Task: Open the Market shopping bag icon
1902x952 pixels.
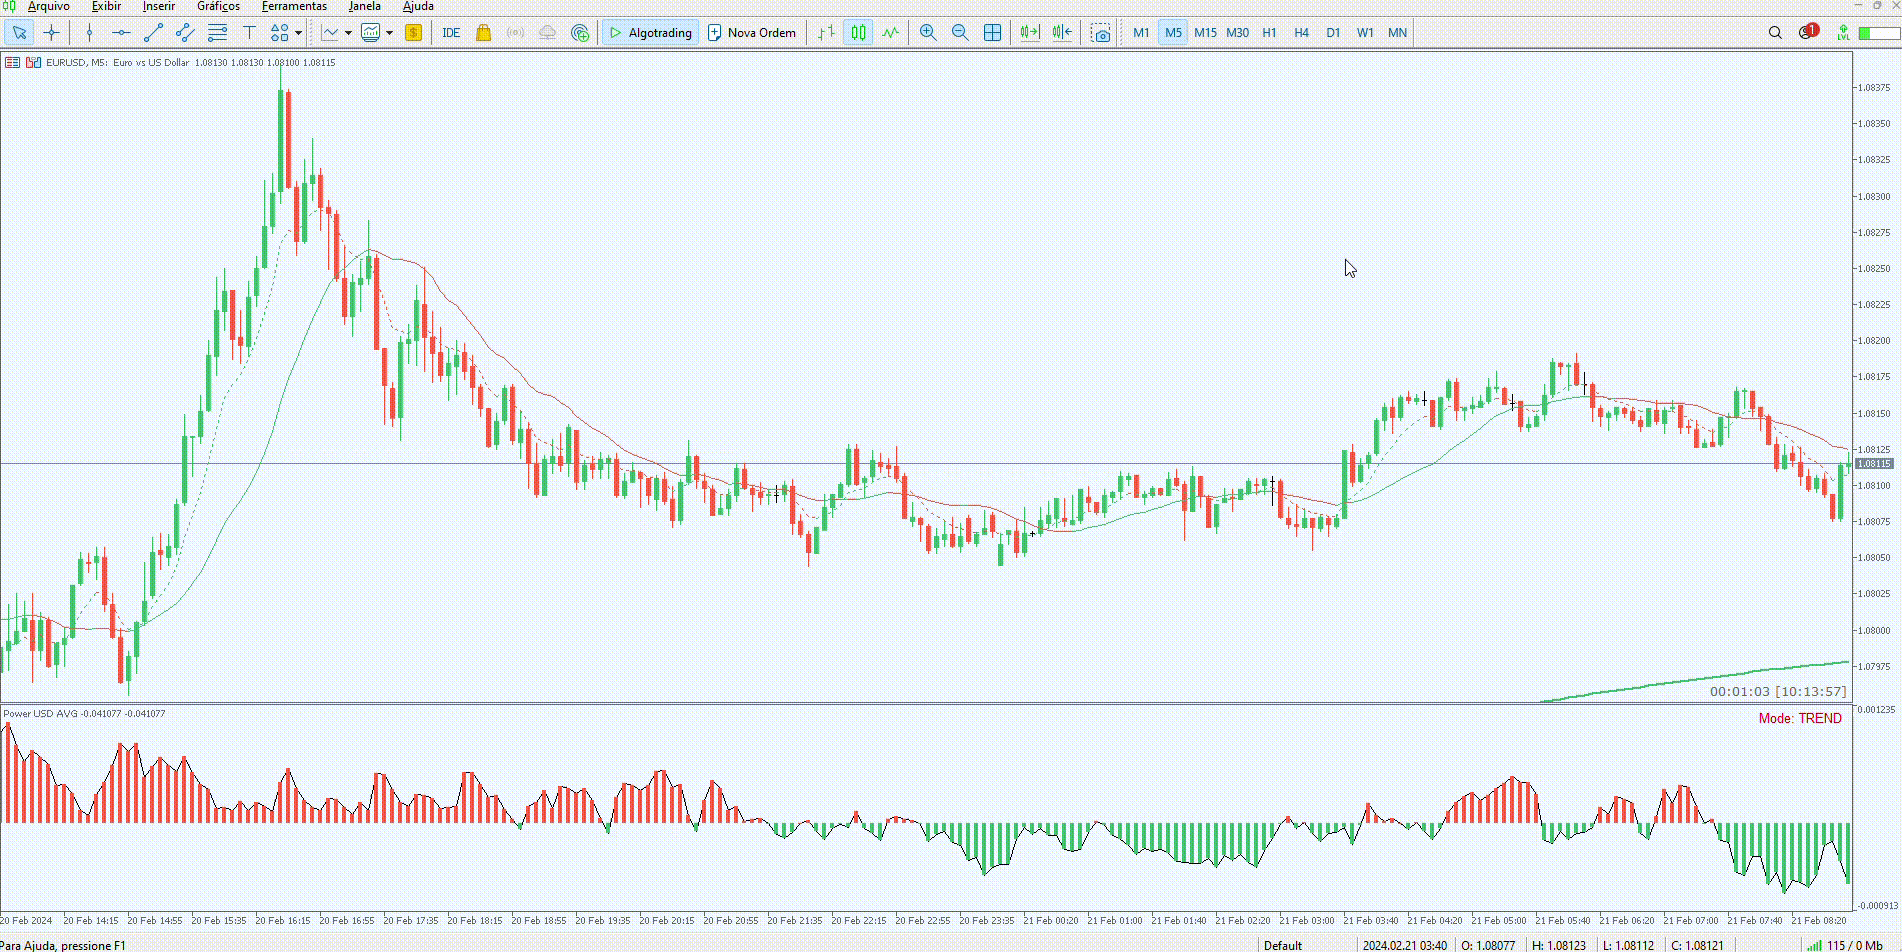Action: click(x=483, y=33)
